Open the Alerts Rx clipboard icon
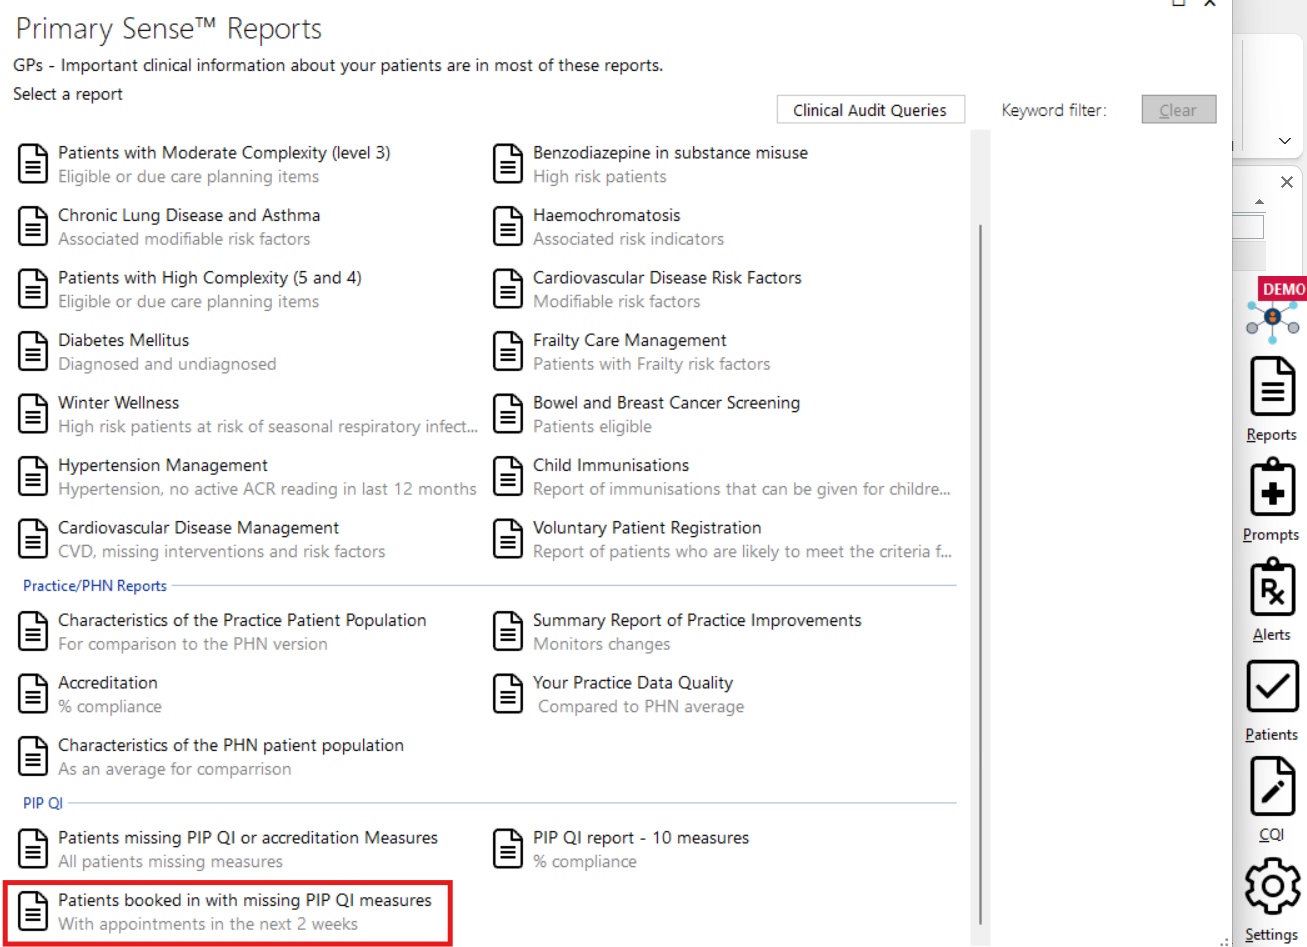1307x947 pixels. point(1272,587)
